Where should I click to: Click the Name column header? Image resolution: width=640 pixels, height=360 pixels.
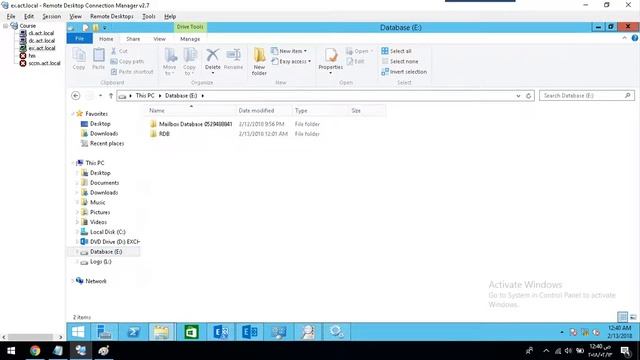click(190, 111)
